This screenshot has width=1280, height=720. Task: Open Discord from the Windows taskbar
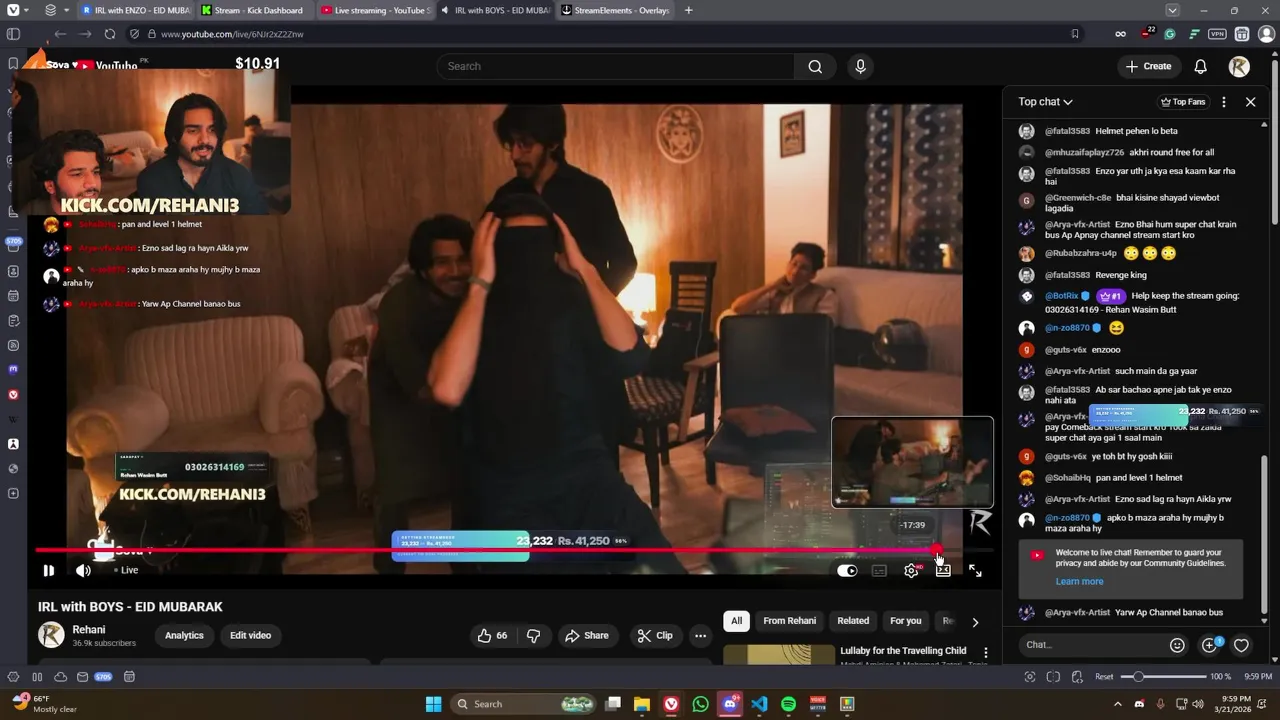pos(730,704)
